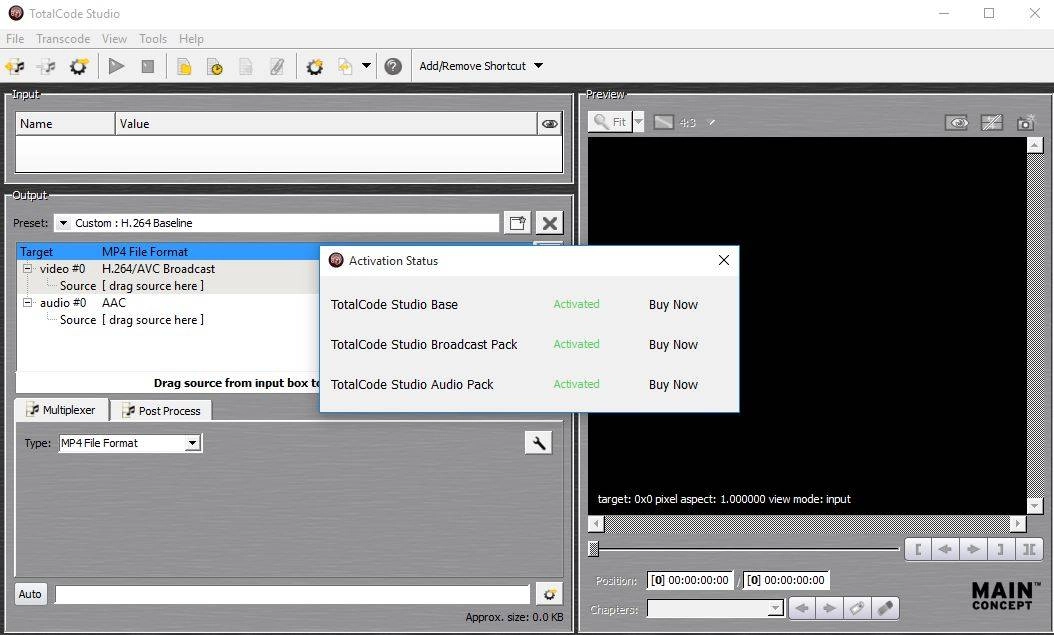The image size is (1054, 635).
Task: Step backward with the left arrow near slider
Action: pos(946,550)
